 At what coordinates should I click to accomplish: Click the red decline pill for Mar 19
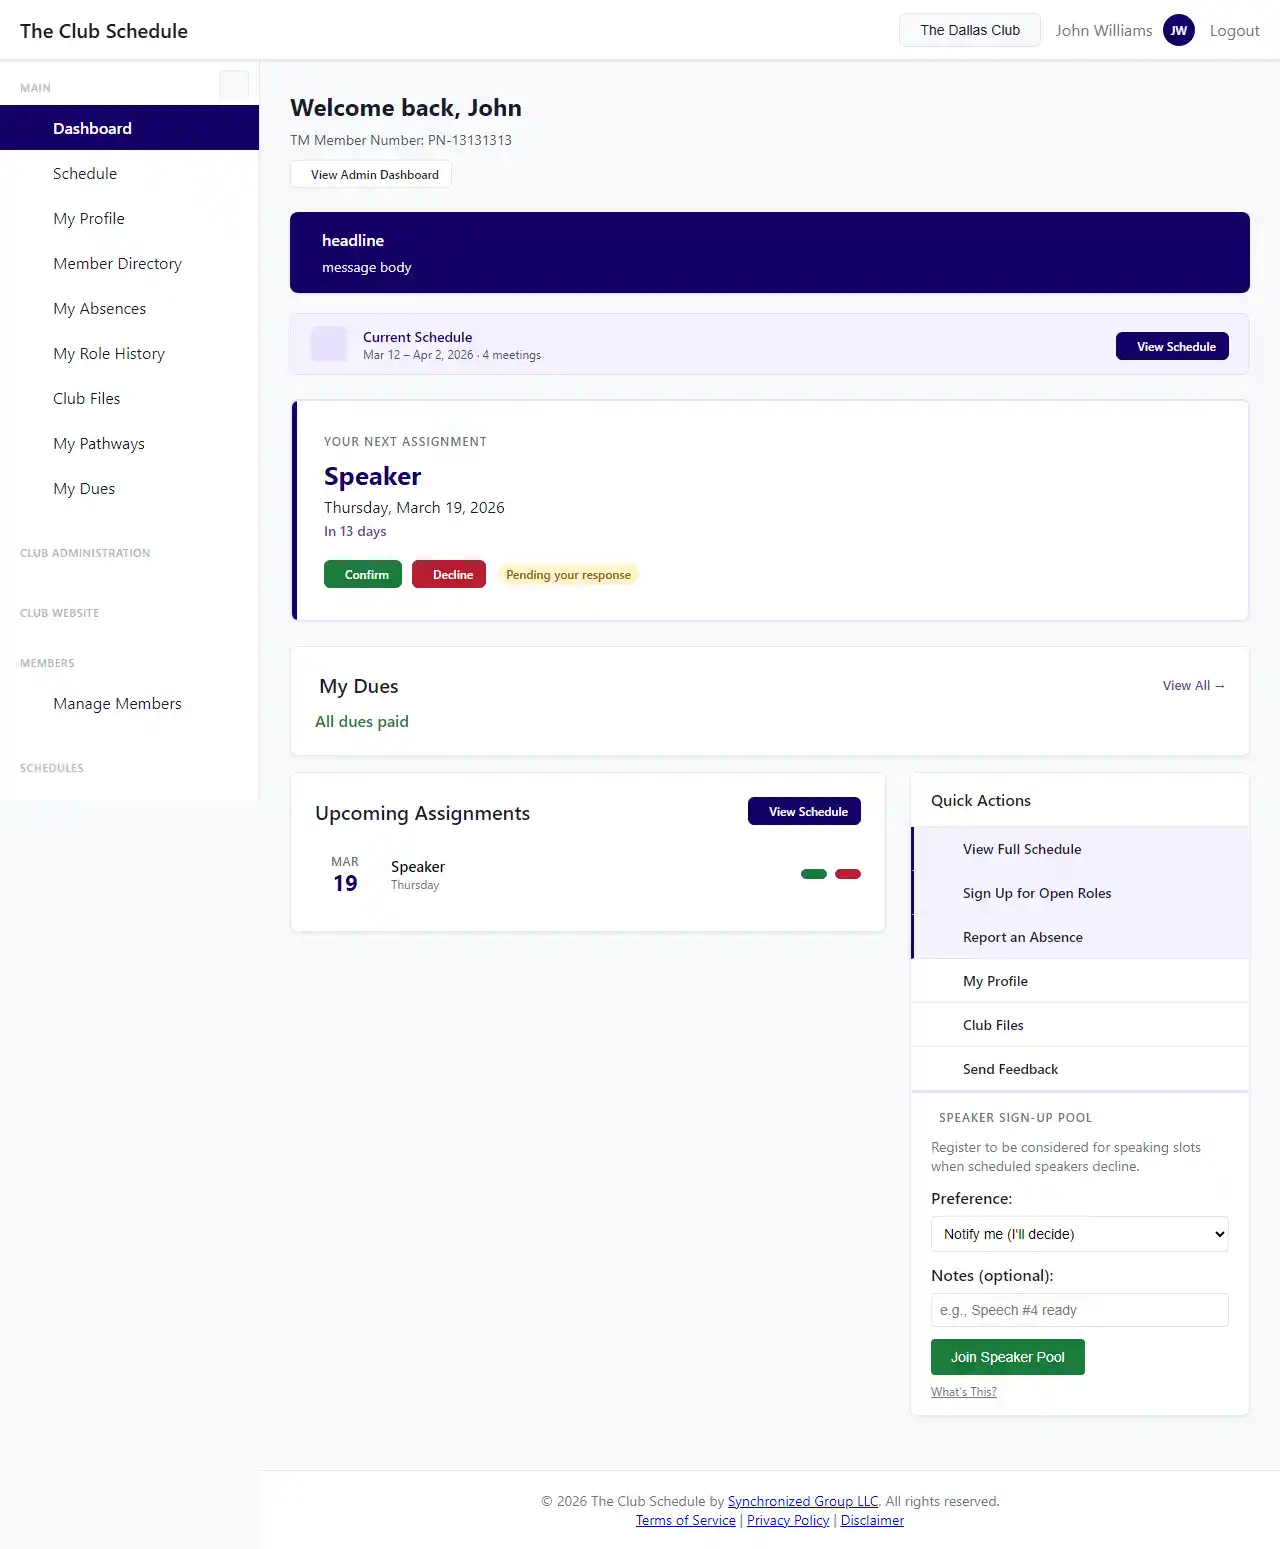tap(848, 874)
